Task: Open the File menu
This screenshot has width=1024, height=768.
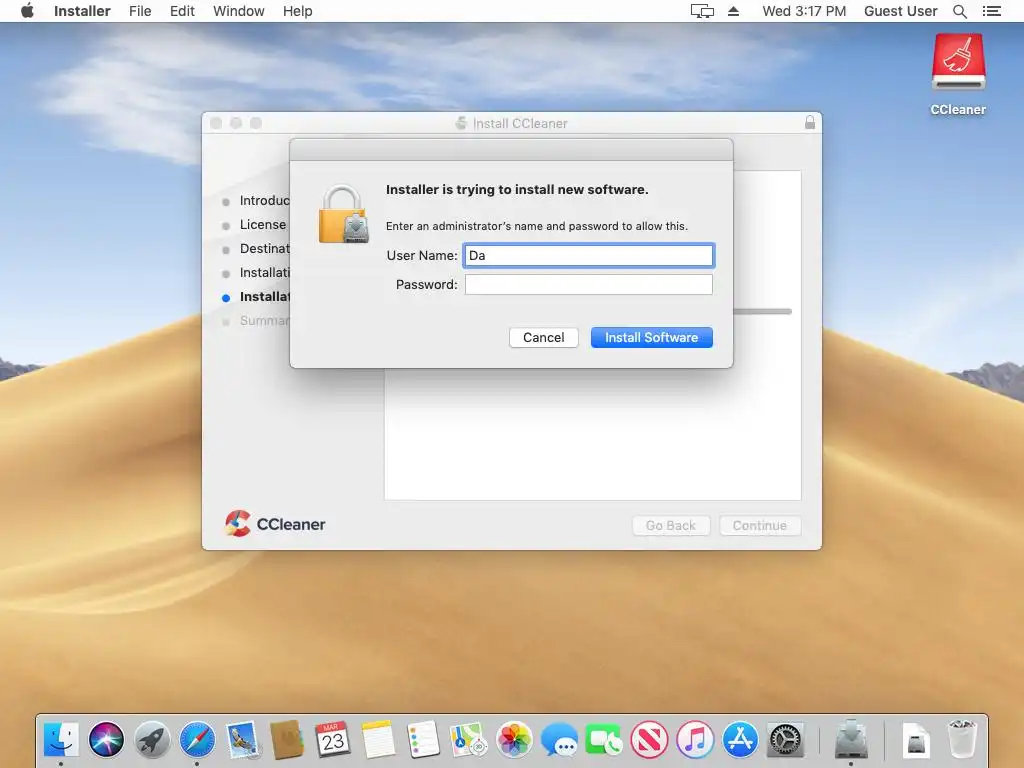Action: (140, 11)
